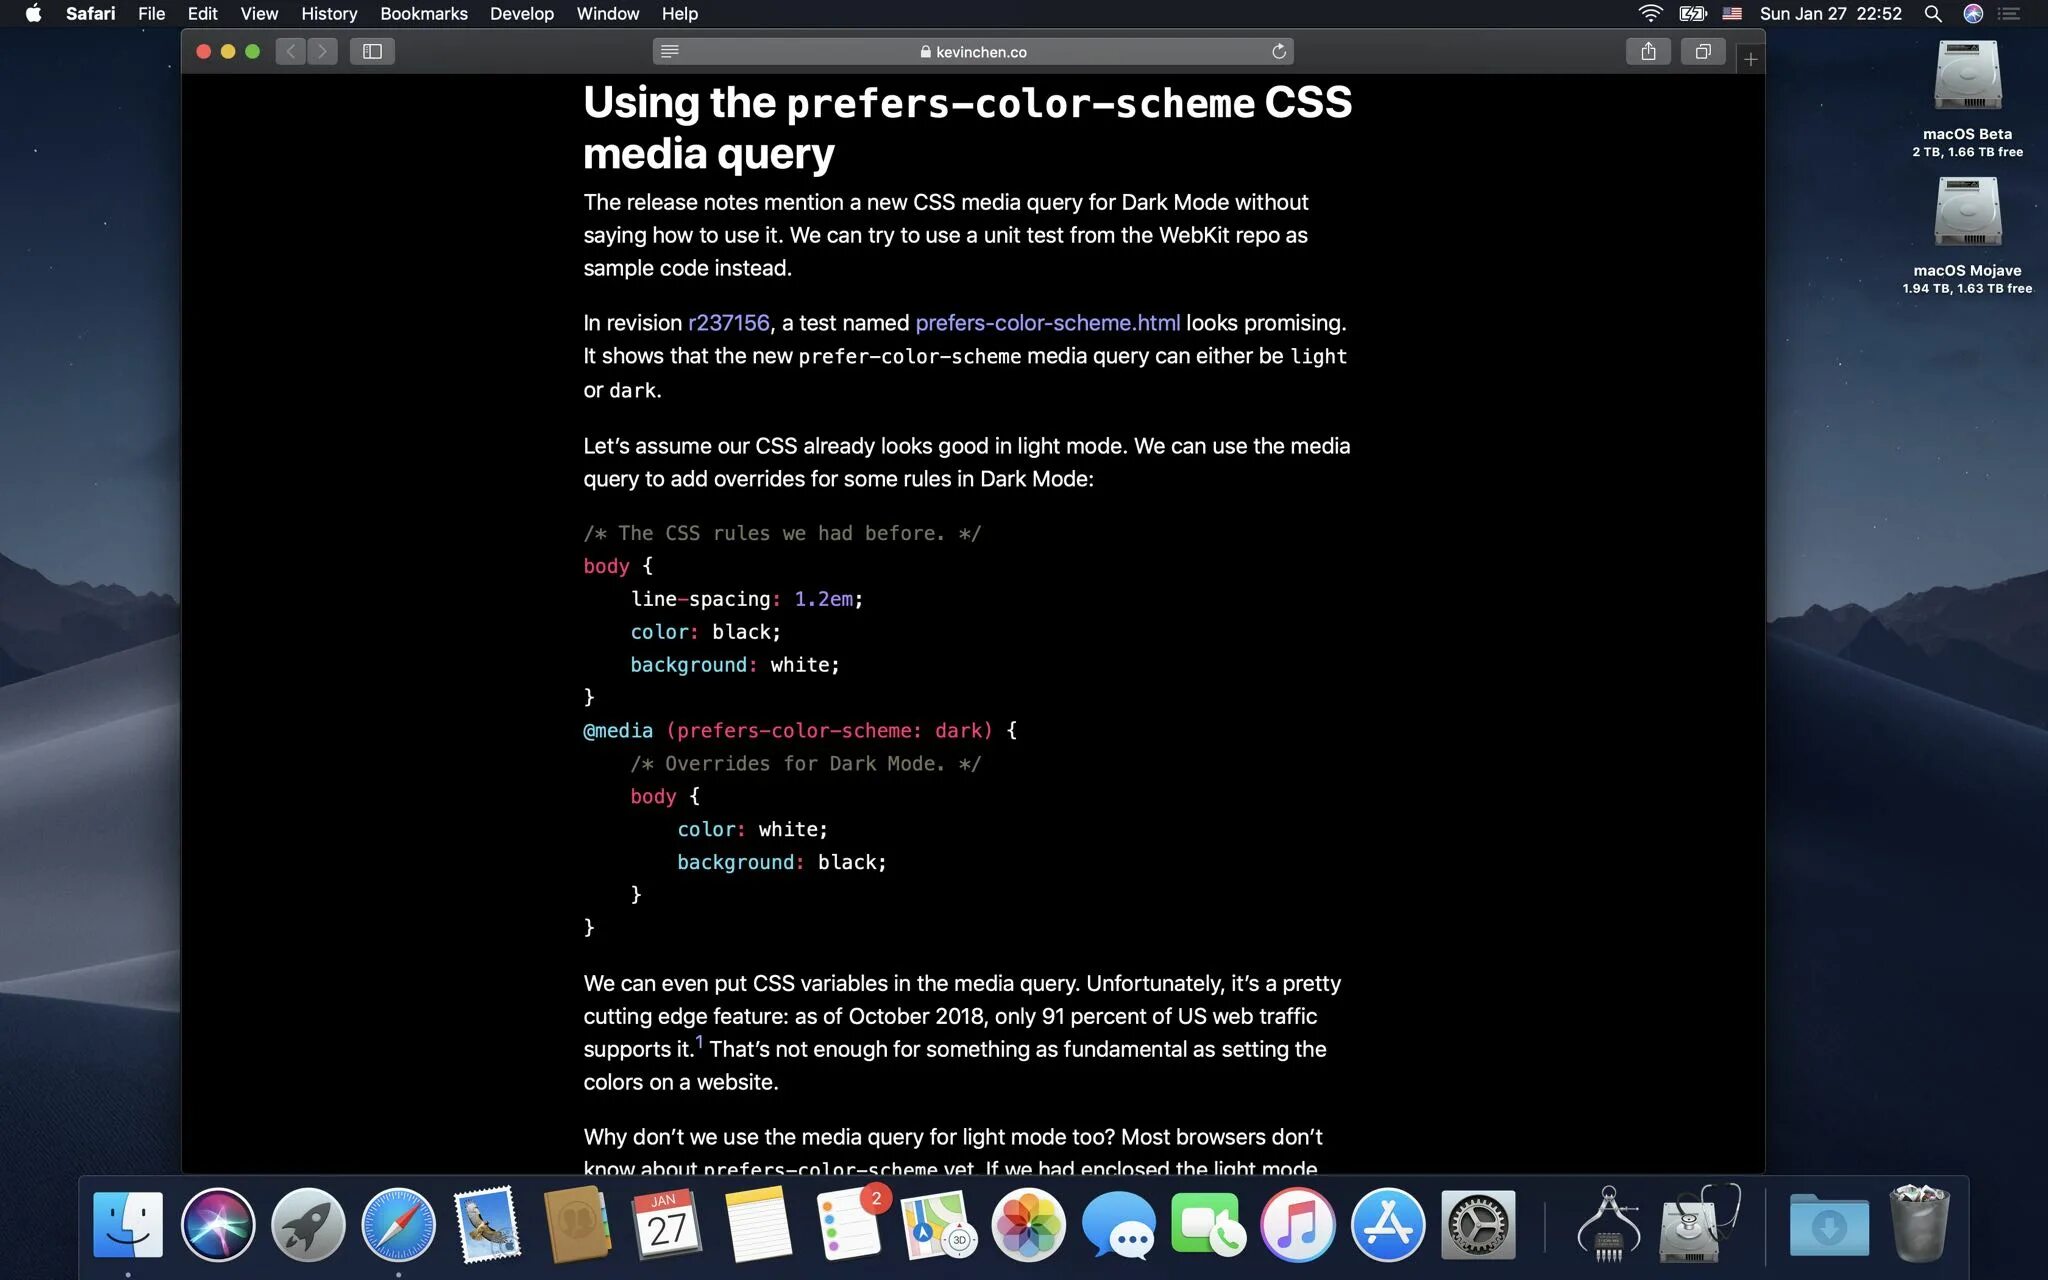Click Safari's Share toolbar icon
This screenshot has height=1280, width=2048.
pos(1648,51)
